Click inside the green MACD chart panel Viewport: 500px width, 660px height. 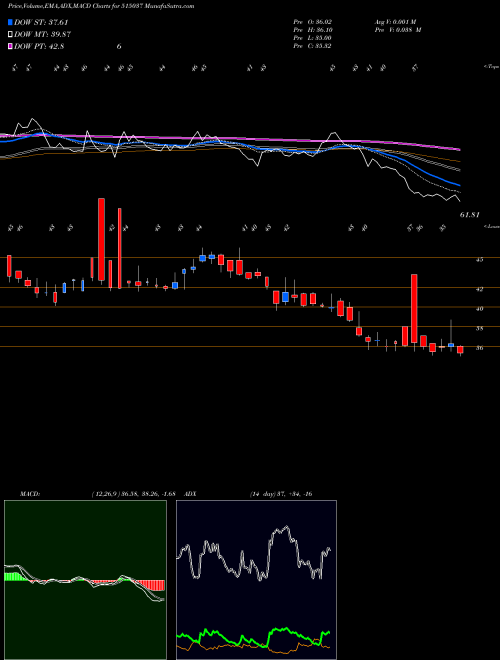pos(85,580)
